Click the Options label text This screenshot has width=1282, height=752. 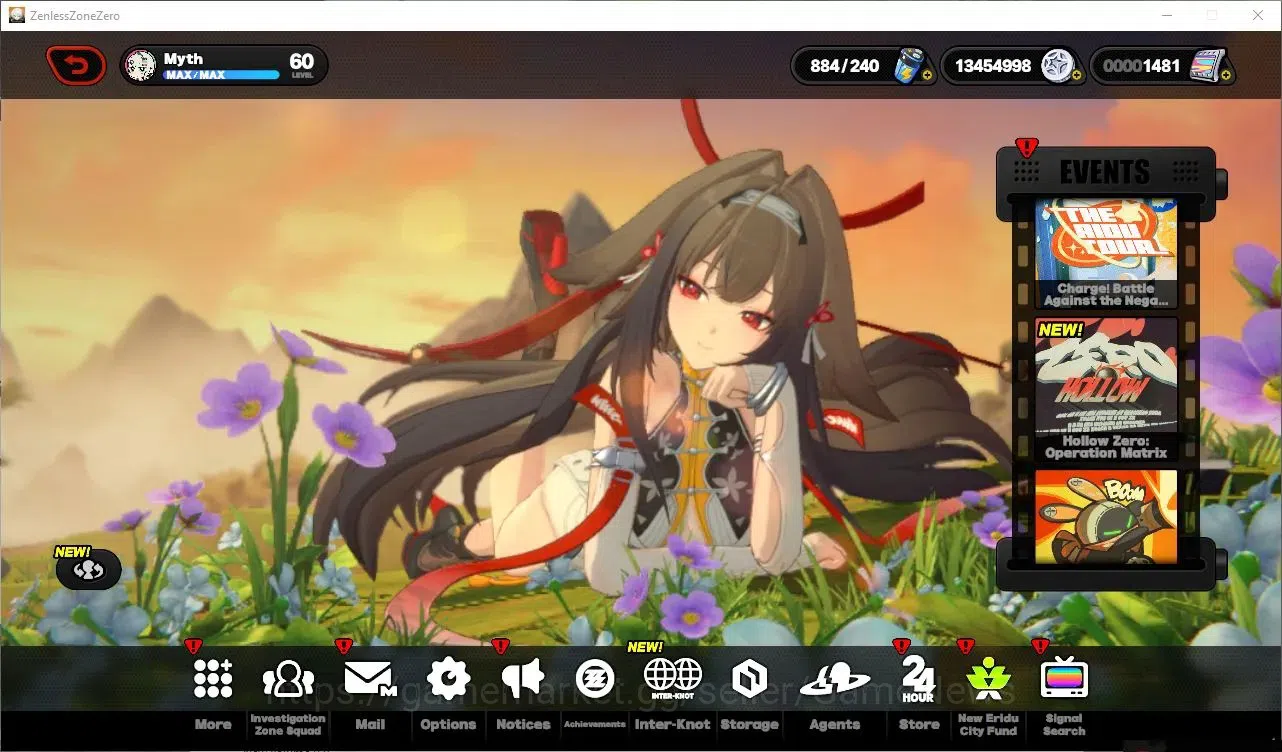[448, 725]
